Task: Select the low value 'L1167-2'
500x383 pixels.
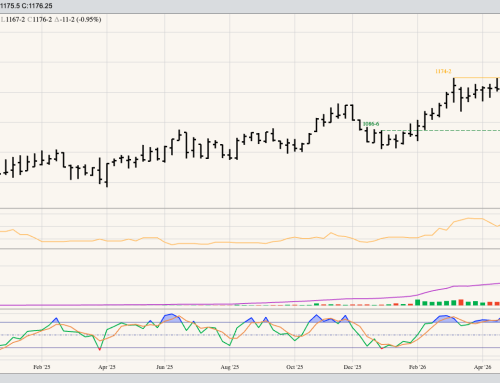Action: point(13,20)
